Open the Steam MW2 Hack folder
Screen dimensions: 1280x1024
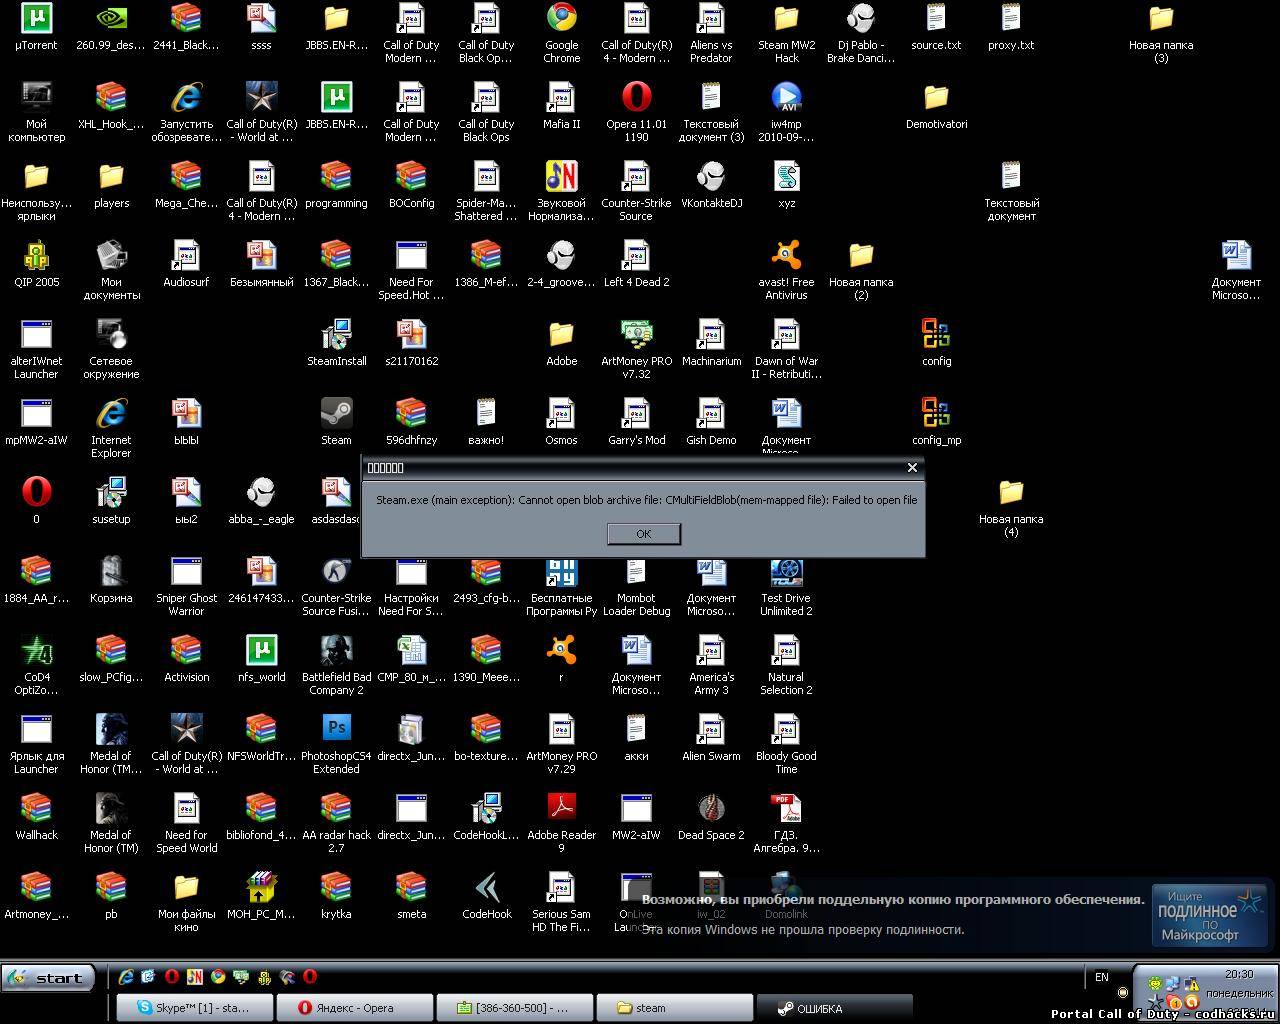[x=786, y=33]
